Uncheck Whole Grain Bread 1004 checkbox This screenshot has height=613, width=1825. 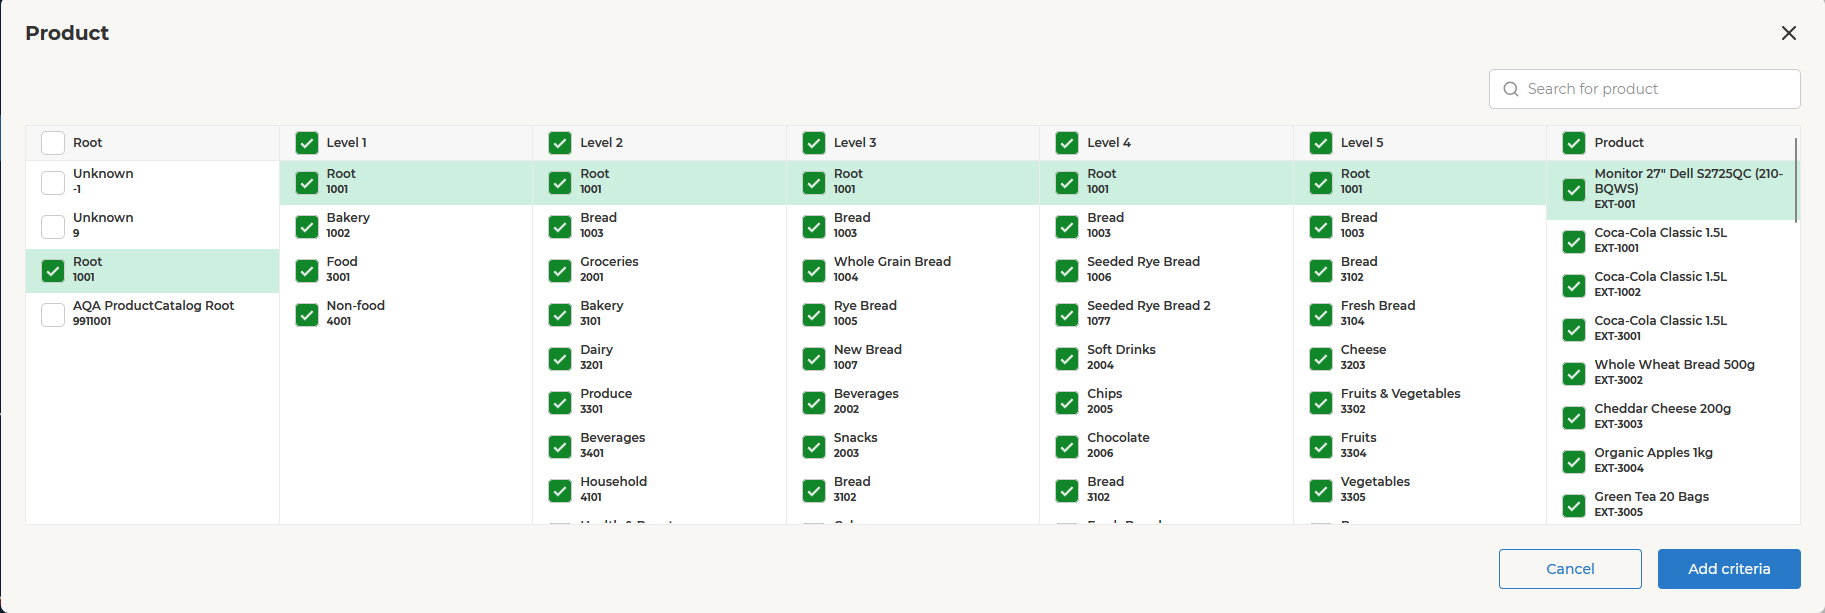[x=814, y=271]
